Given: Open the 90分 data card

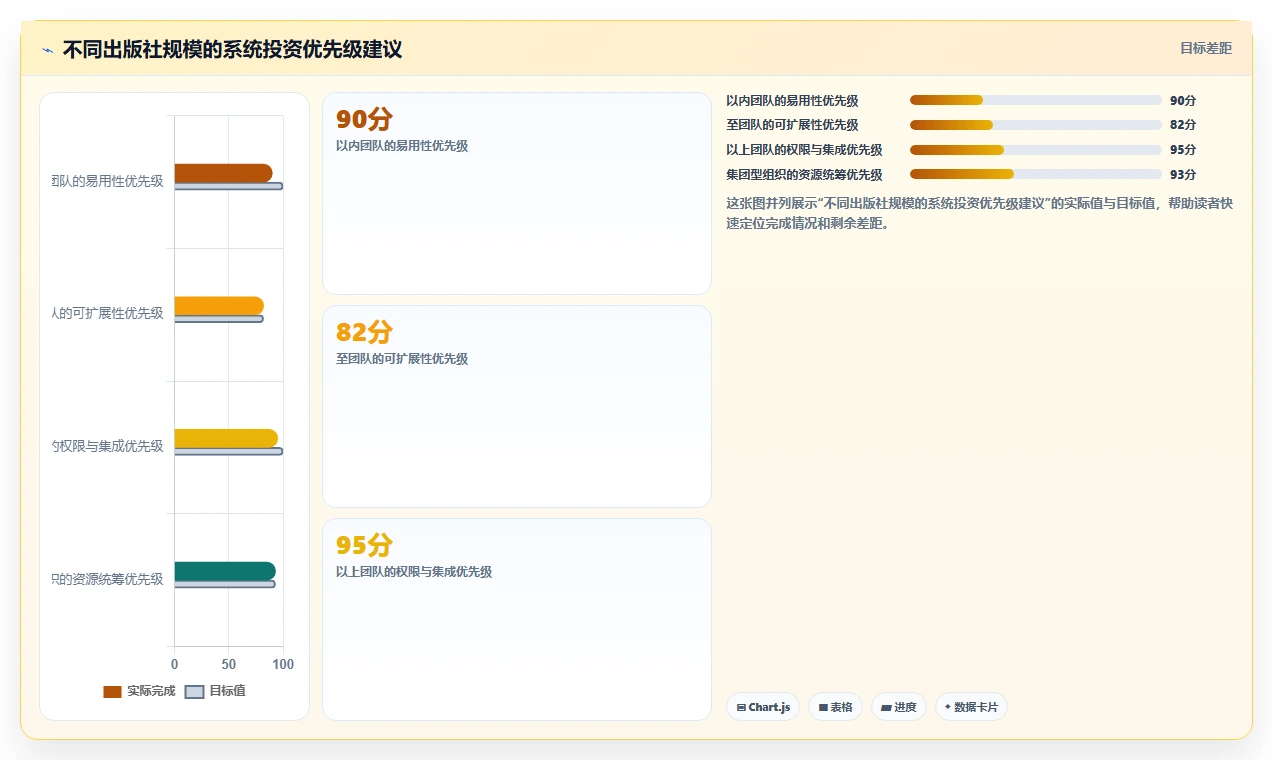Looking at the screenshot, I should (x=516, y=193).
